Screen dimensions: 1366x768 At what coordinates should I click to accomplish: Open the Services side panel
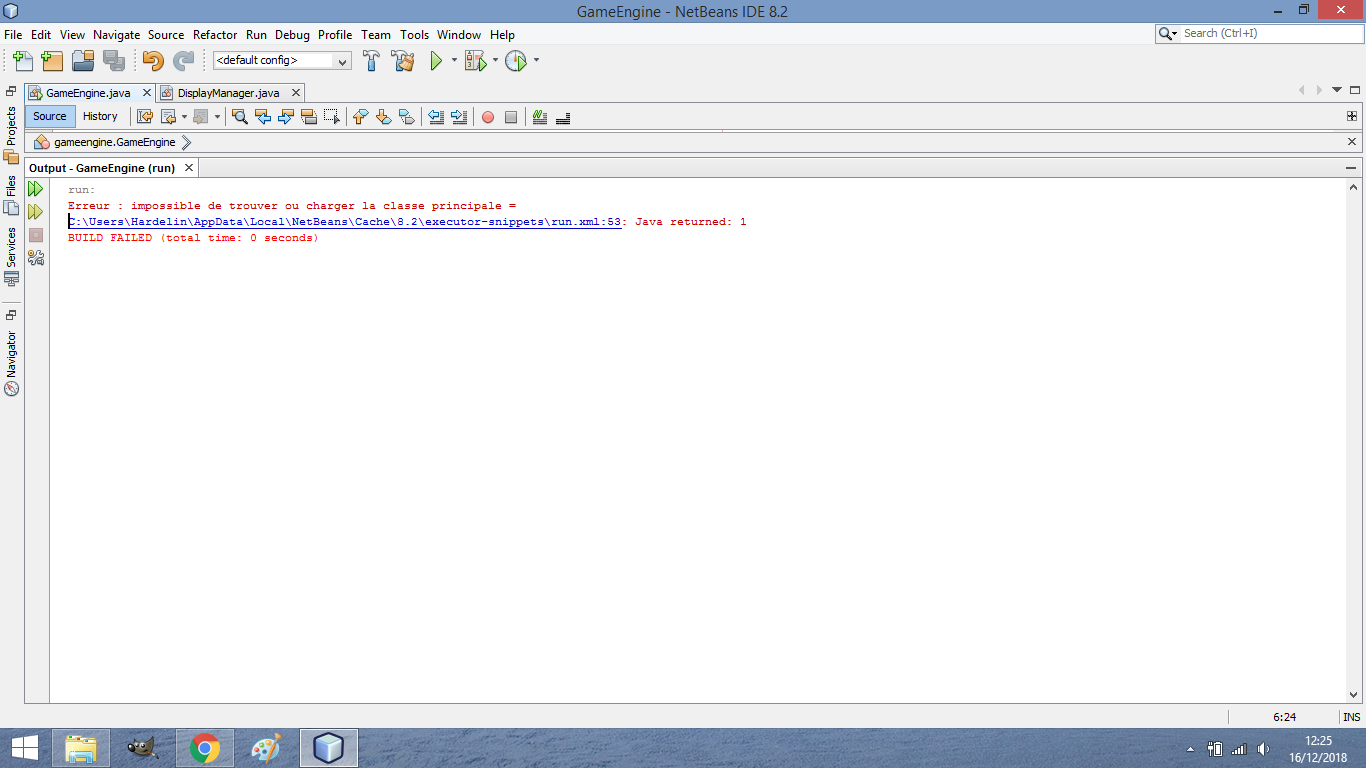coord(12,256)
